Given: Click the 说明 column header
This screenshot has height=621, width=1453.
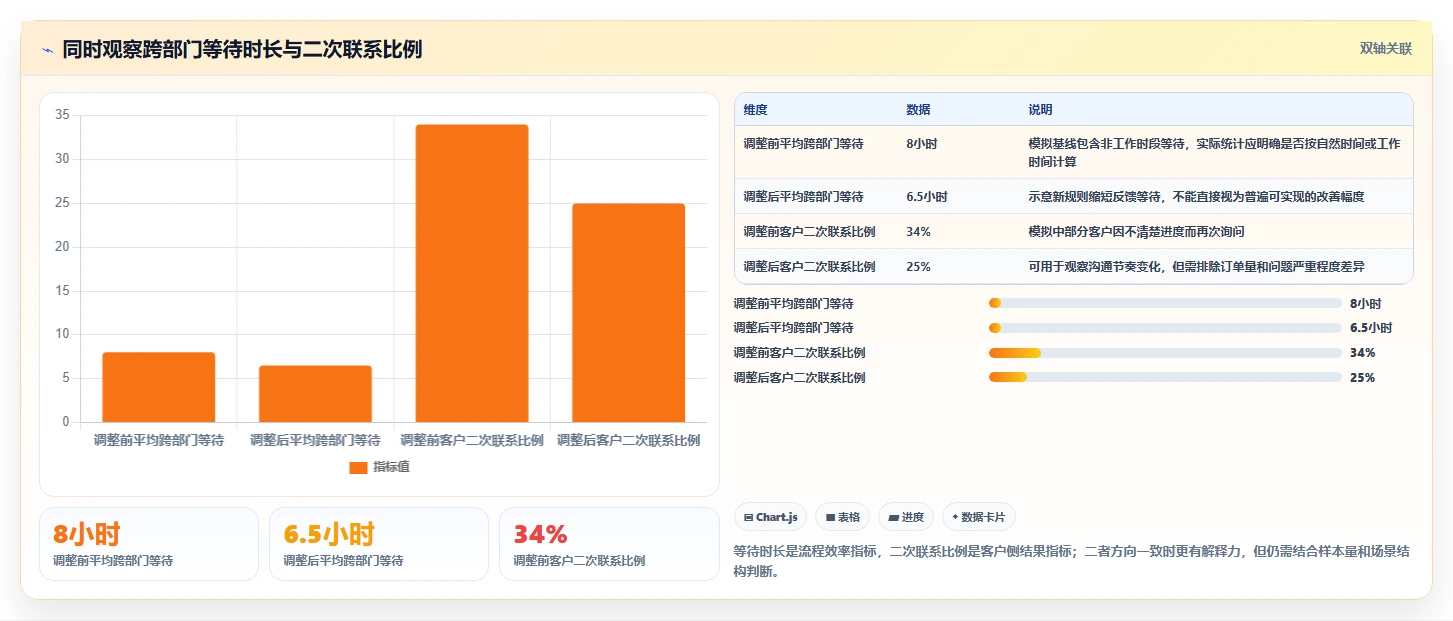Looking at the screenshot, I should [x=1040, y=110].
